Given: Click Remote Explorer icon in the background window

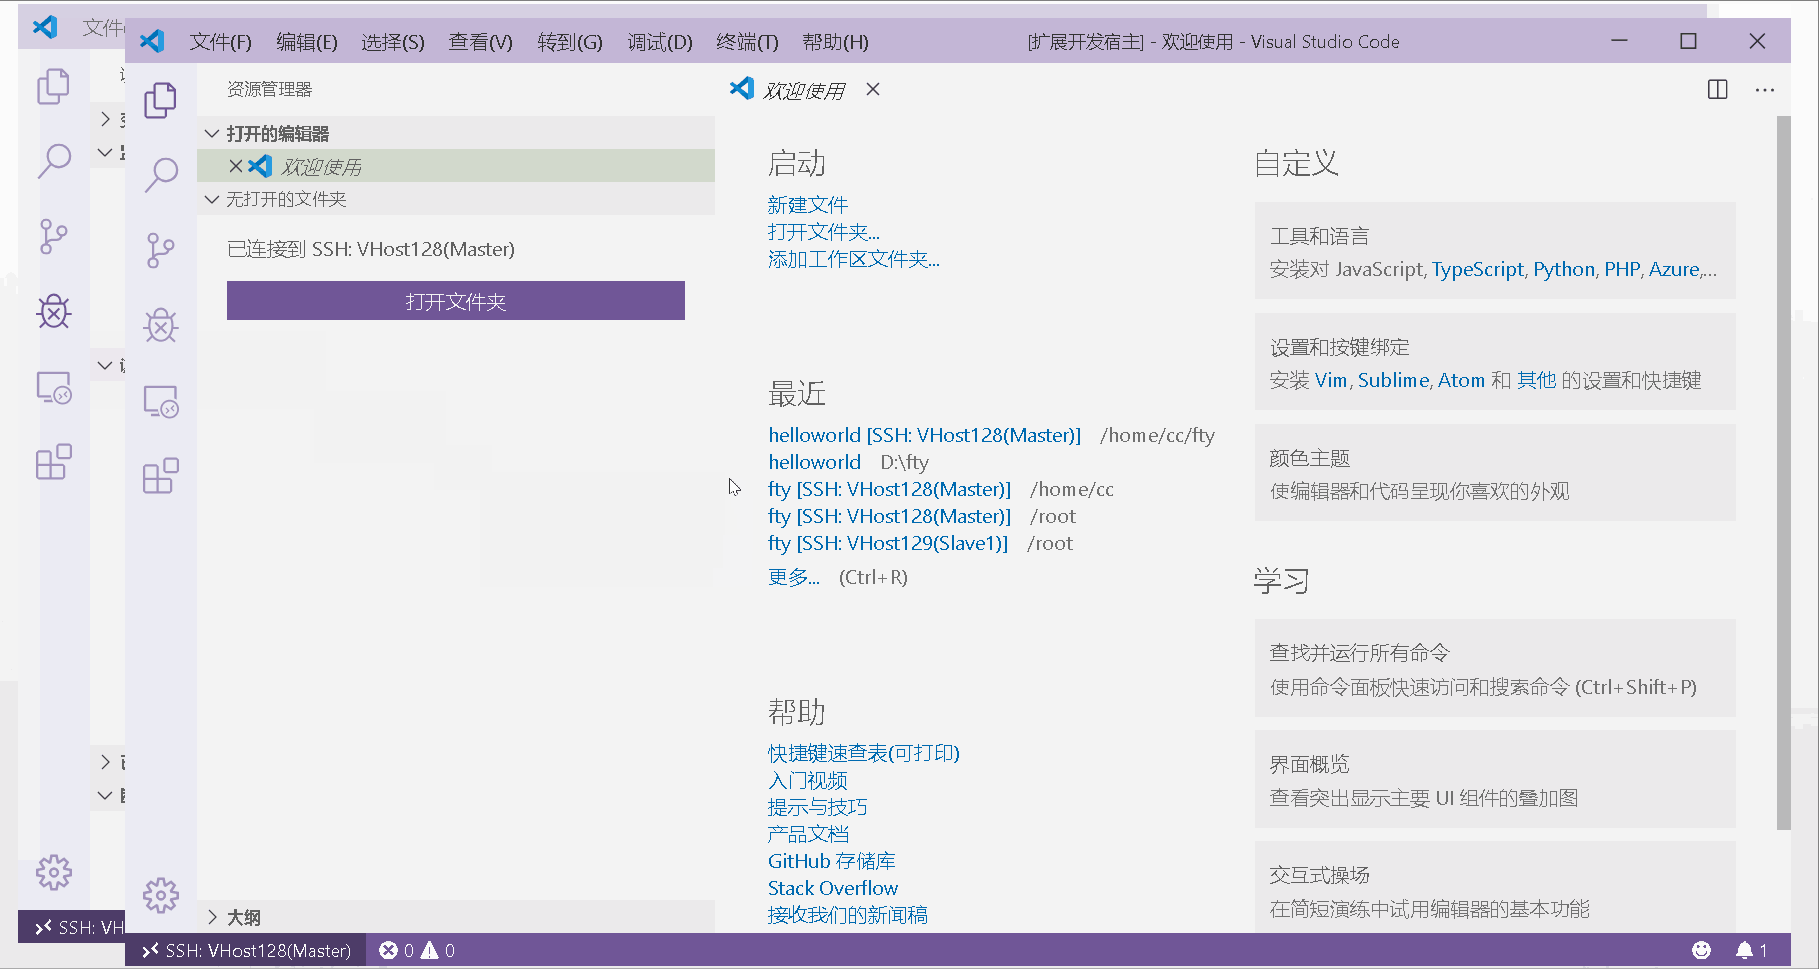Looking at the screenshot, I should click(53, 387).
